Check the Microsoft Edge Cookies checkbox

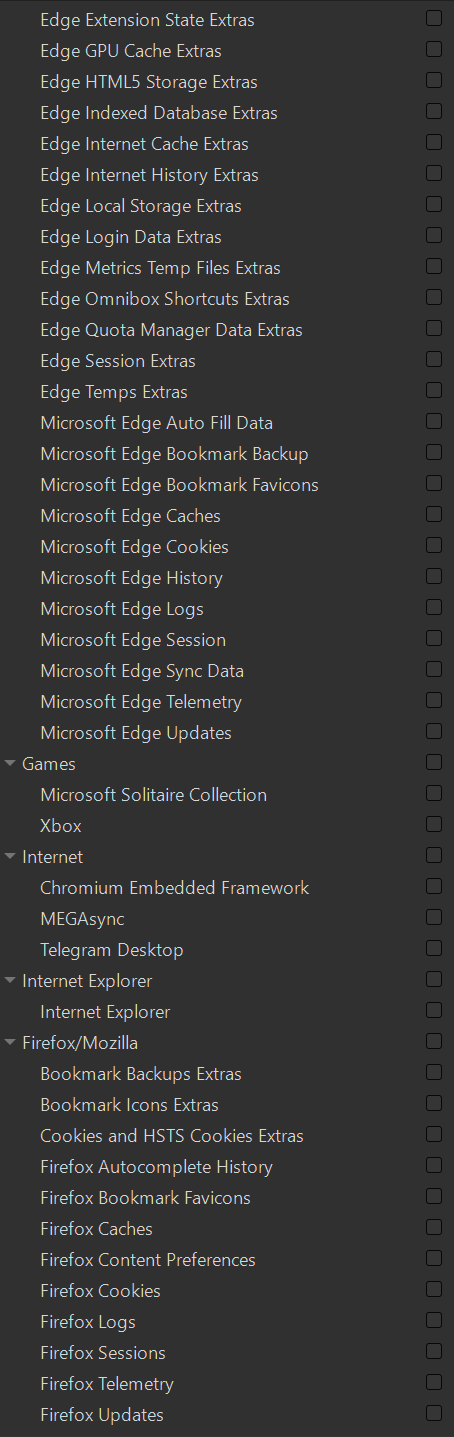pos(434,545)
